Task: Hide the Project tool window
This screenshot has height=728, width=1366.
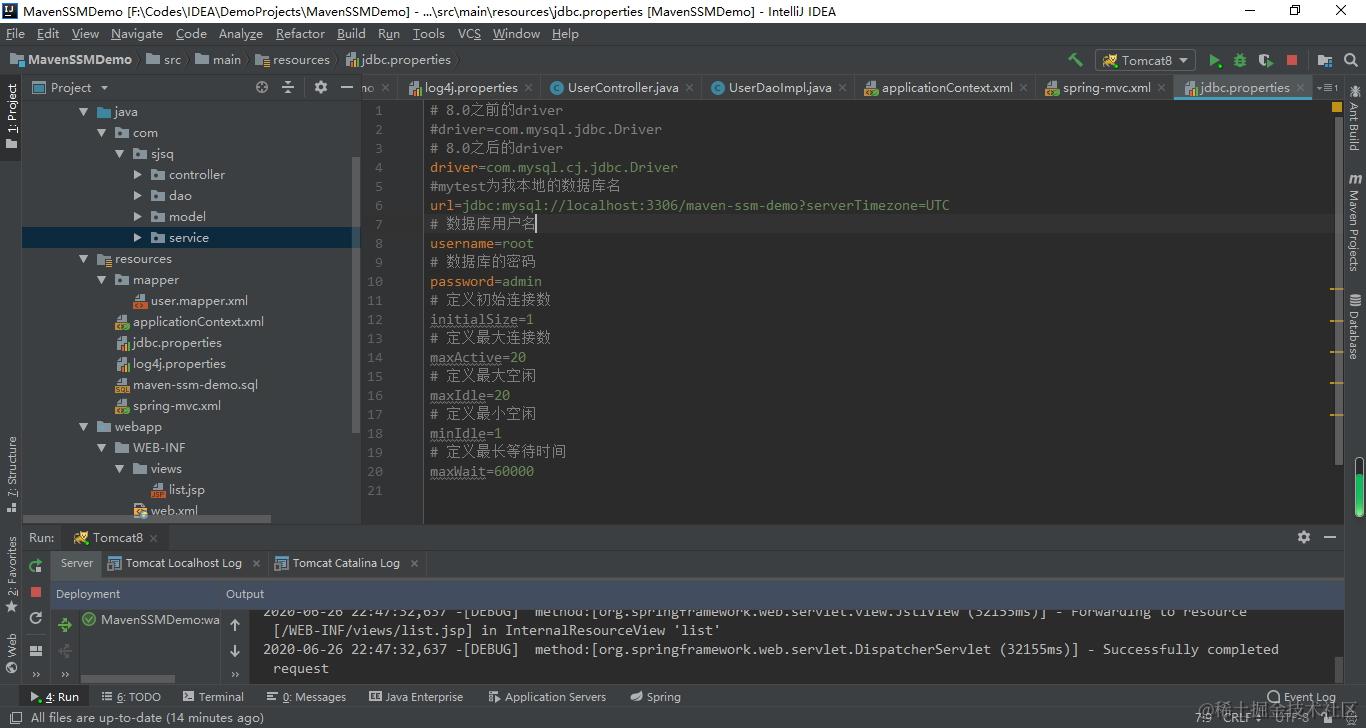Action: 347,87
